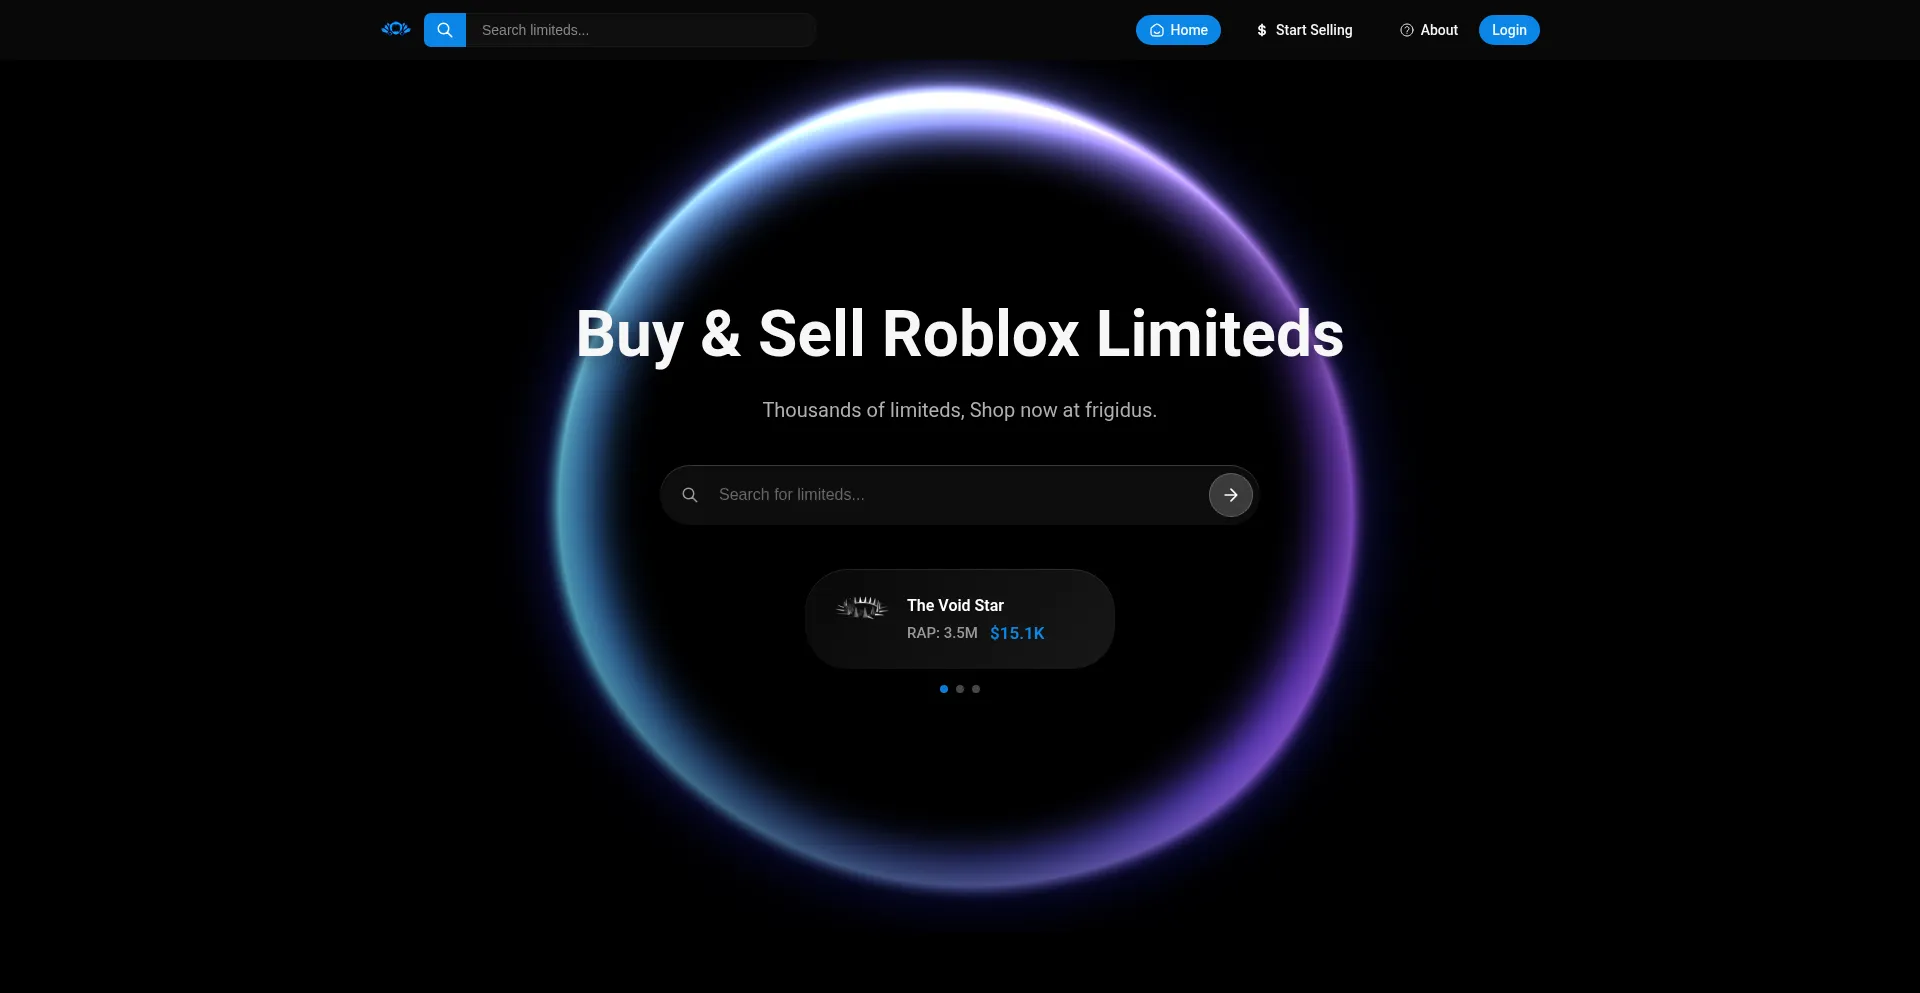Select the first carousel dot
The height and width of the screenshot is (993, 1920).
(944, 689)
